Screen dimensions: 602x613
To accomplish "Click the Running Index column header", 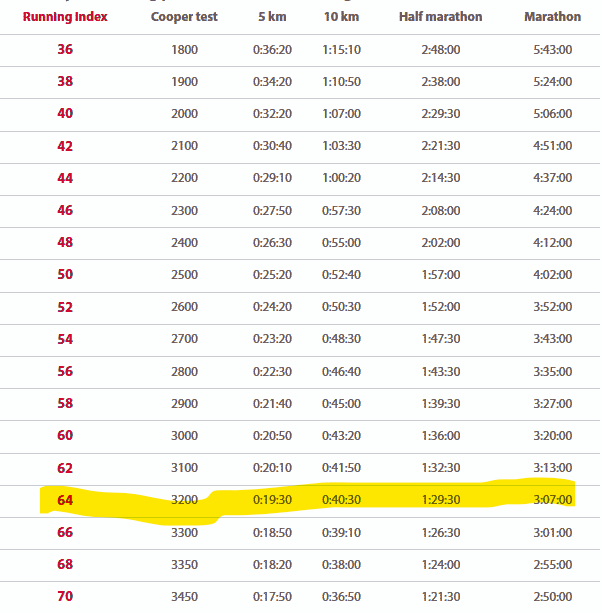I will (65, 17).
